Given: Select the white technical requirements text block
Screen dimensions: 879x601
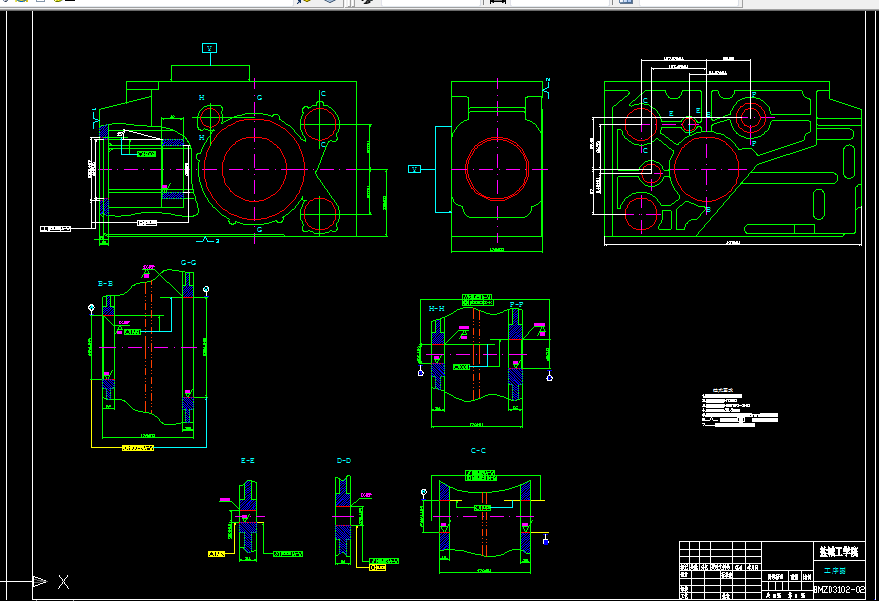Looking at the screenshot, I should click(739, 407).
